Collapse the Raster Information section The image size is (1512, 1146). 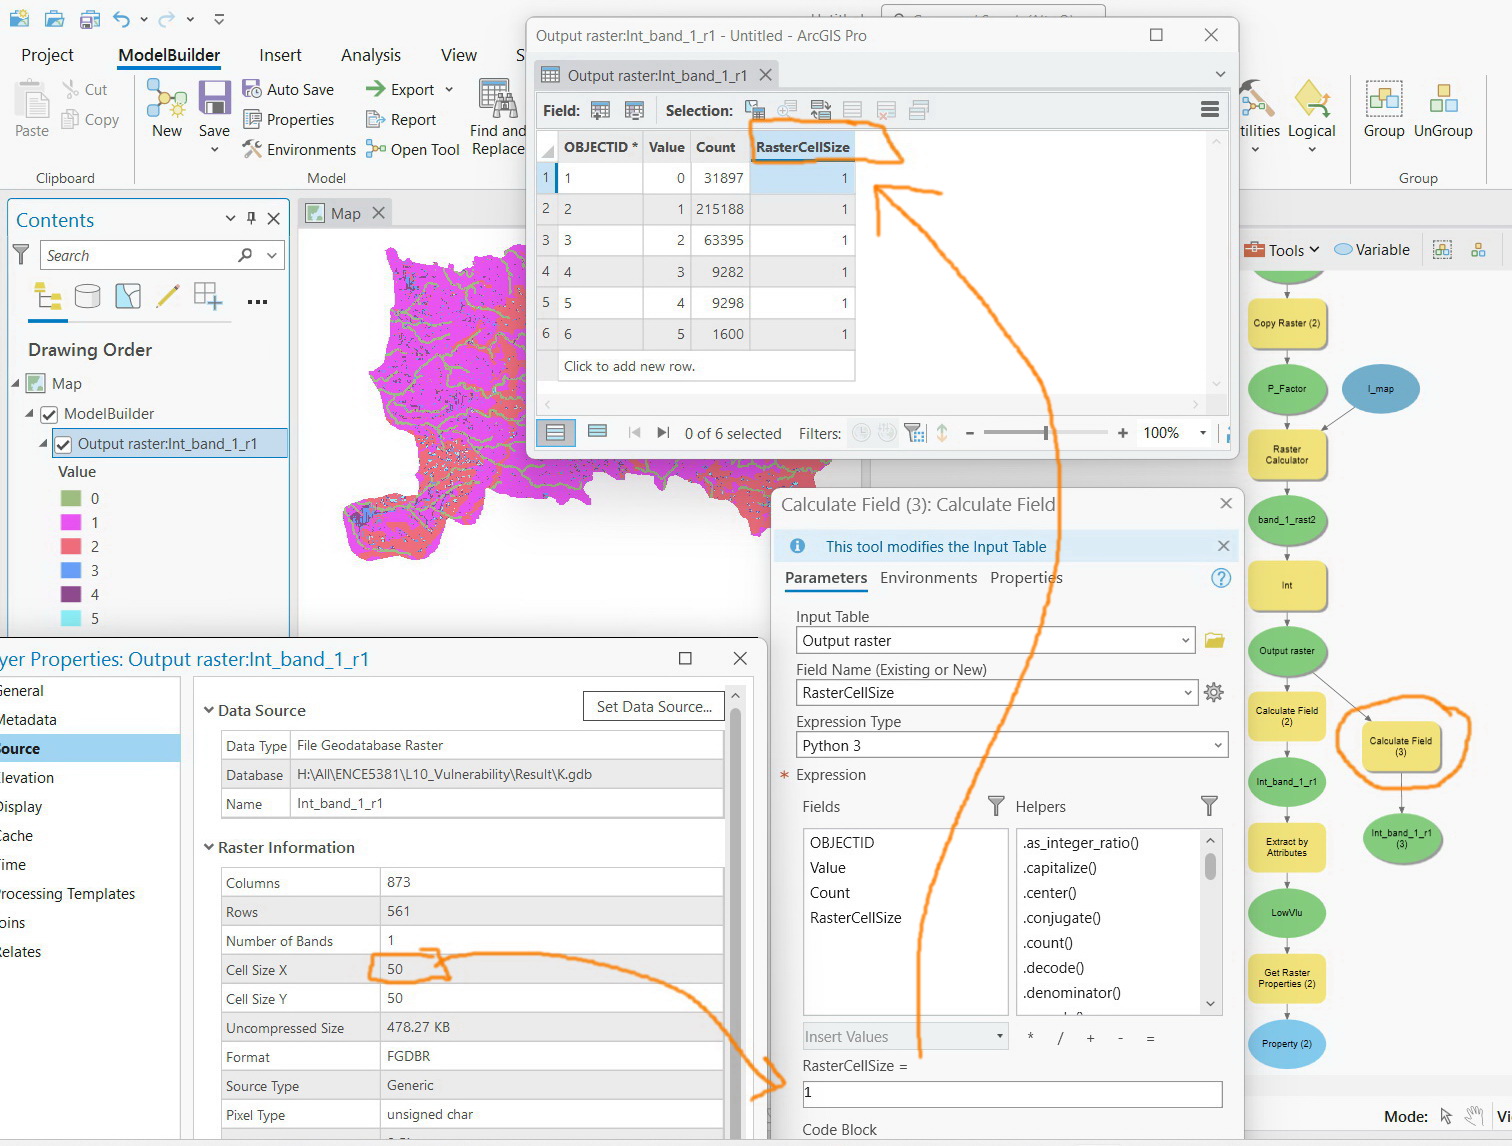pyautogui.click(x=209, y=847)
